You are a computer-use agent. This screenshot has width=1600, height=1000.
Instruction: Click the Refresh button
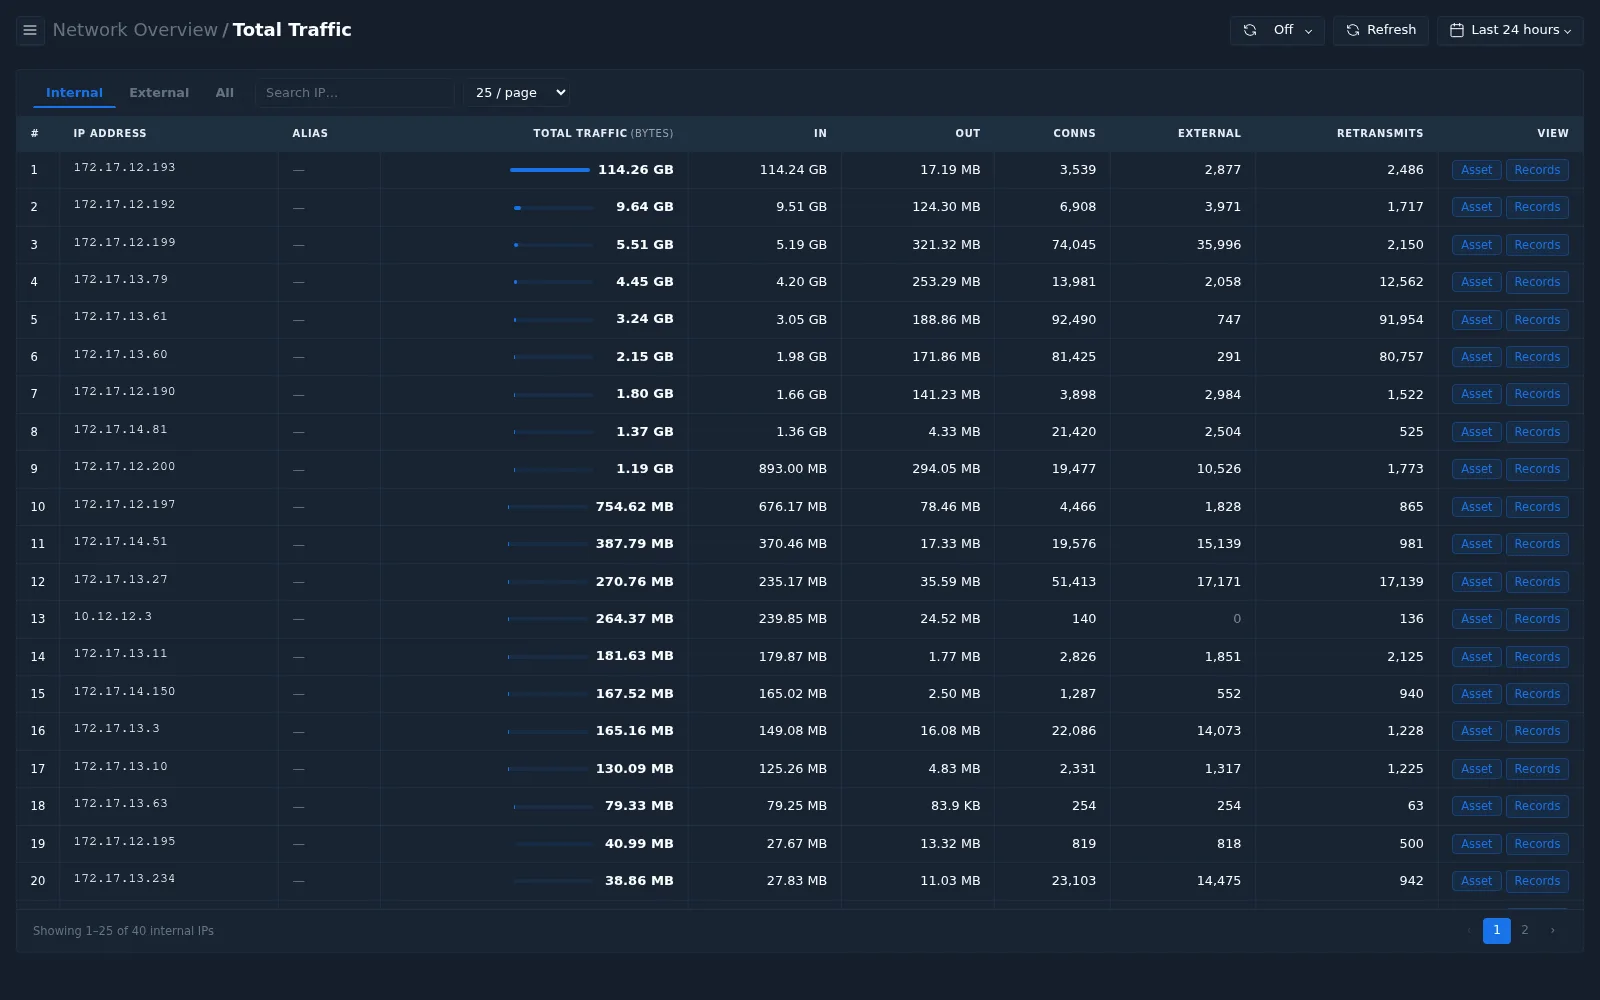(x=1380, y=30)
